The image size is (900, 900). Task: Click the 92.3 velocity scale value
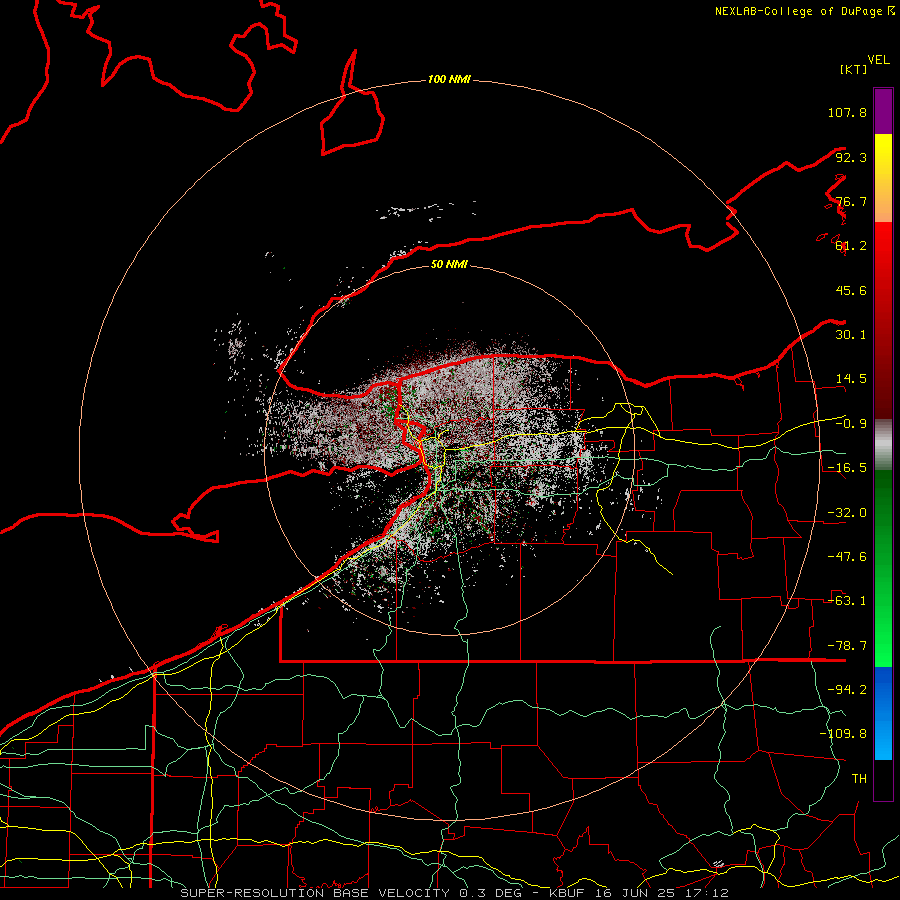(x=851, y=157)
